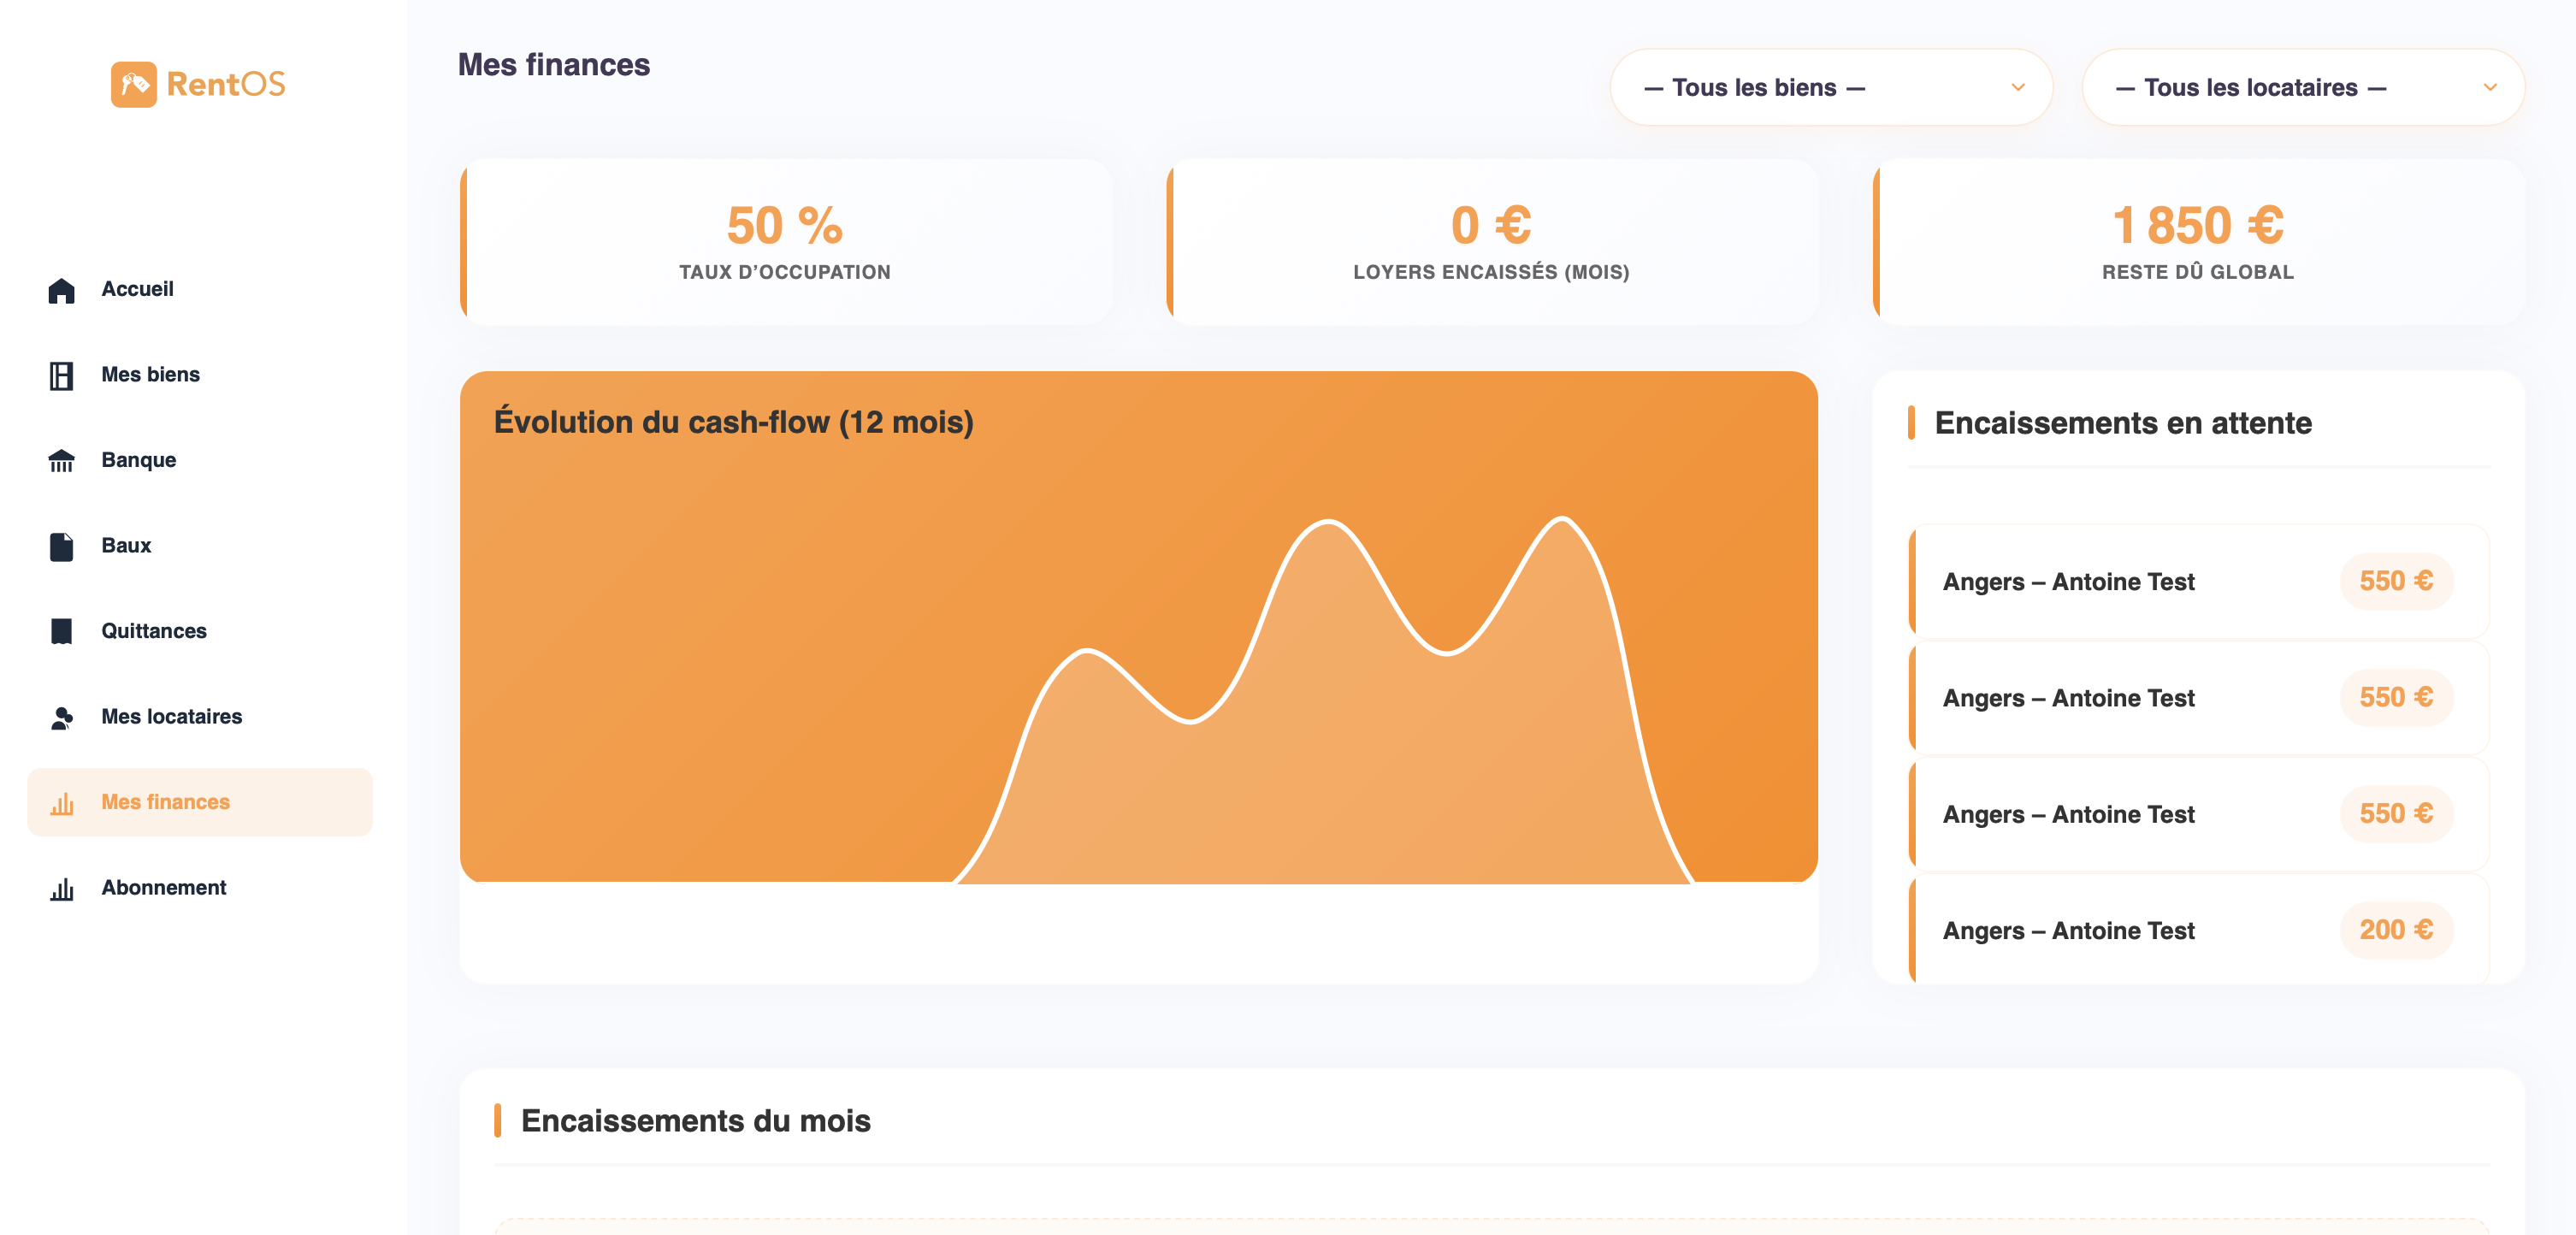Click the highest peak of the cash-flow chart
The image size is (2576, 1235).
coord(1562,519)
